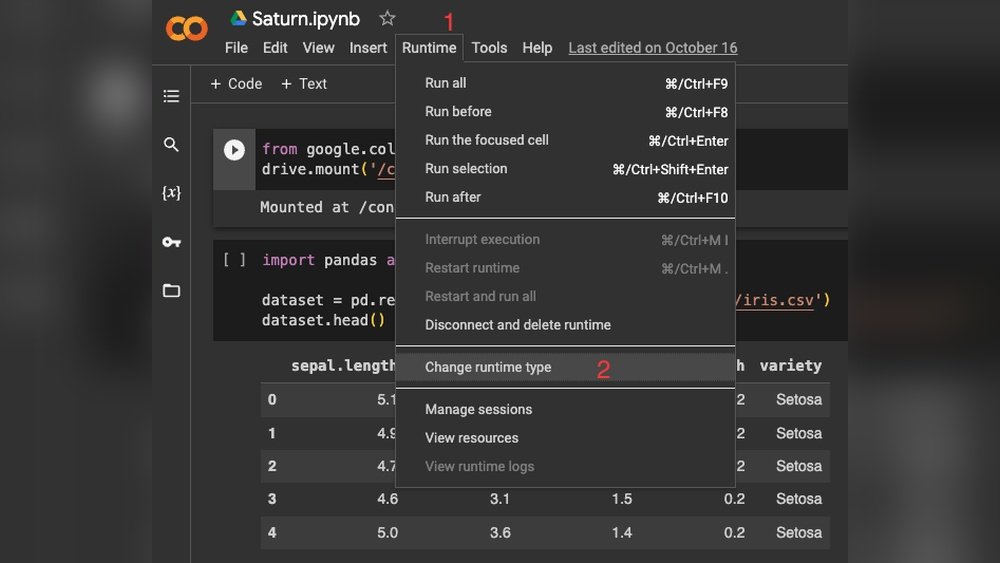Screen dimensions: 1000x563
Task: Open Last edited on October 16 link
Action: [652, 48]
